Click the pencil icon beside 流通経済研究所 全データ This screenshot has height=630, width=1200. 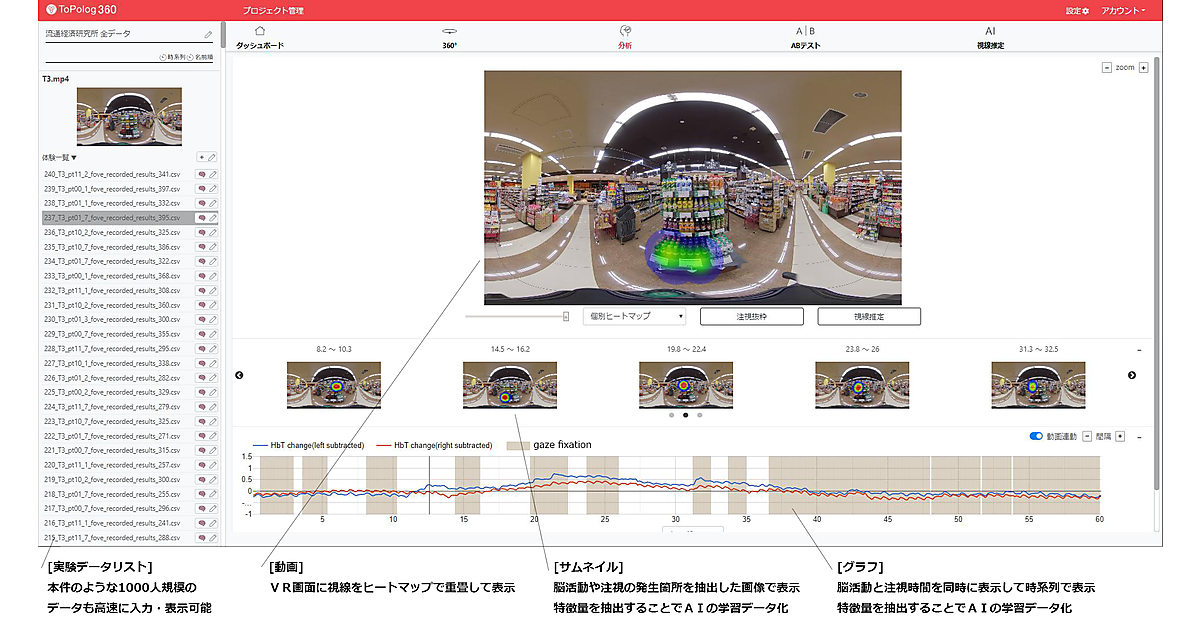pos(208,34)
